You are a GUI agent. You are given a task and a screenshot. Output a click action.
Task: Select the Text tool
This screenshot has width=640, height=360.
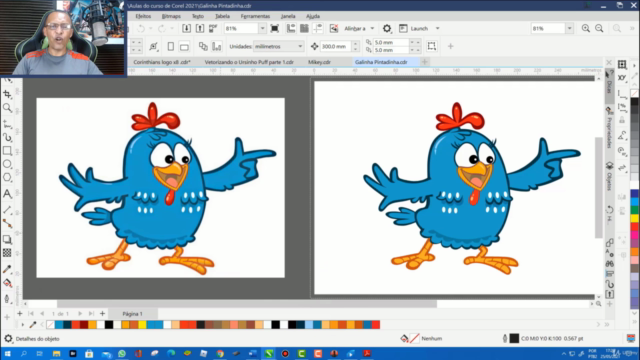point(7,194)
